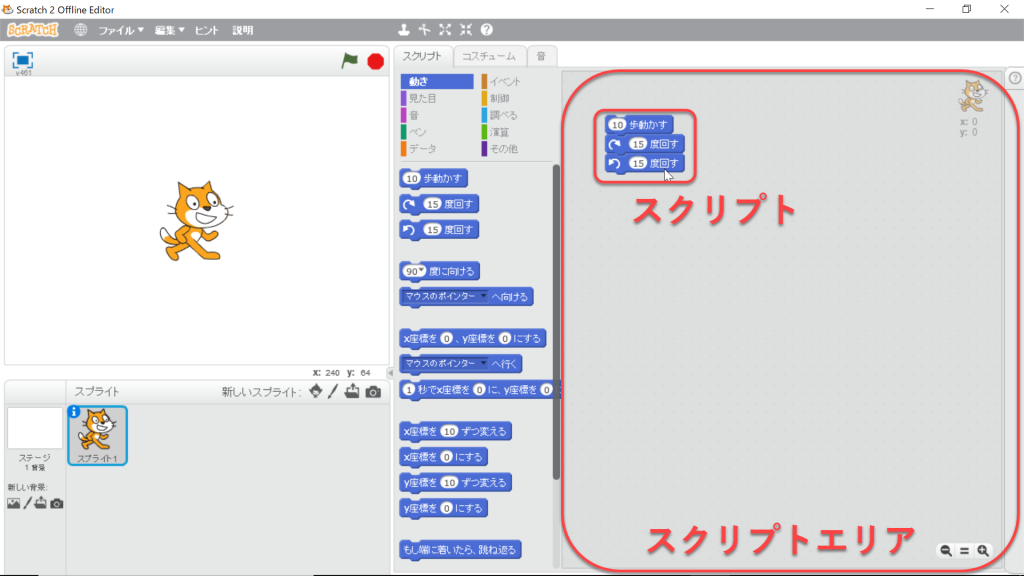Collapse the stage with the small arrow
This screenshot has height=576, width=1024.
[390, 373]
